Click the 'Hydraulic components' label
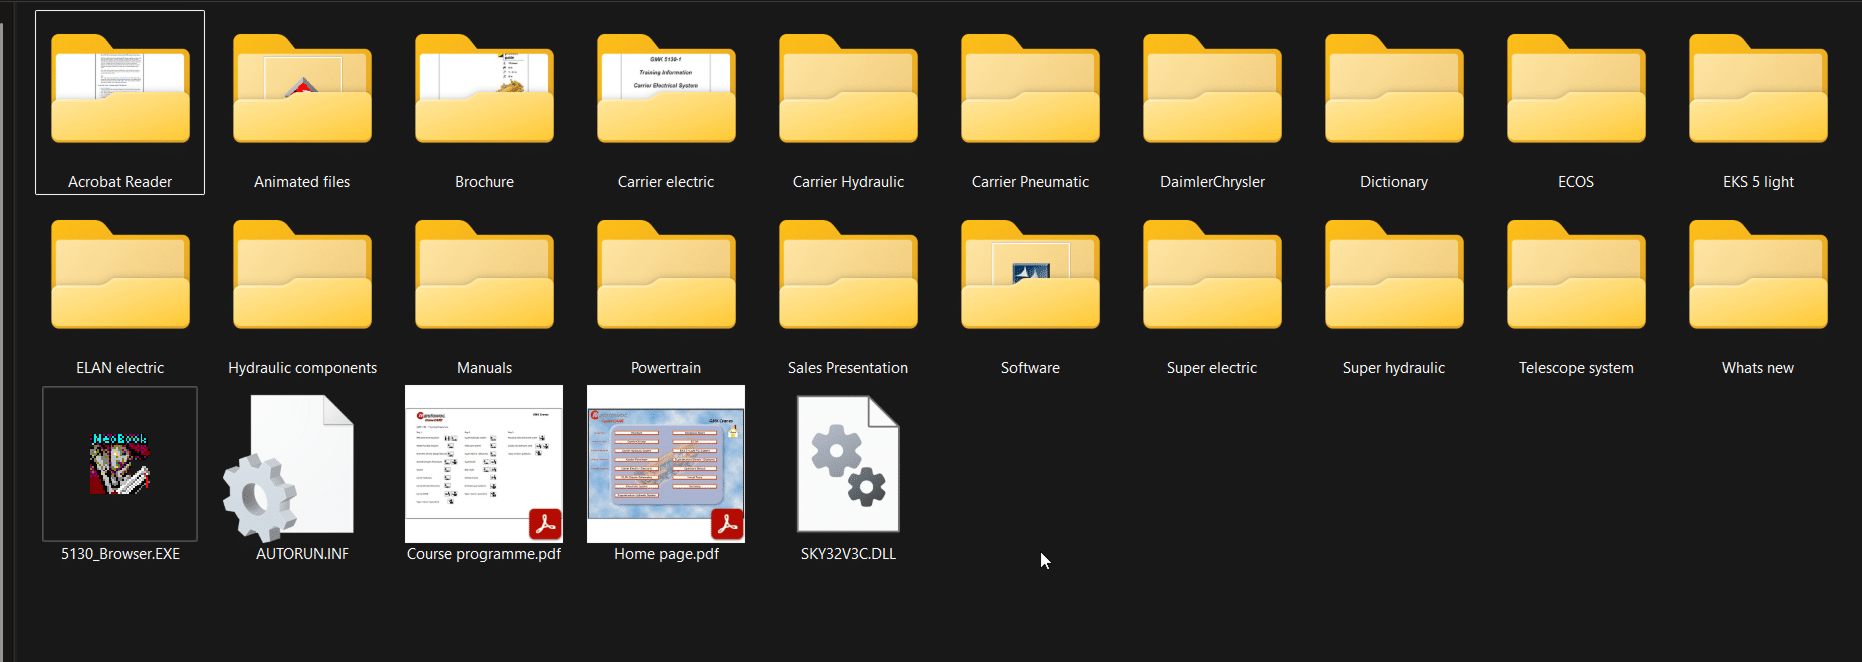Image resolution: width=1862 pixels, height=662 pixels. coord(302,368)
